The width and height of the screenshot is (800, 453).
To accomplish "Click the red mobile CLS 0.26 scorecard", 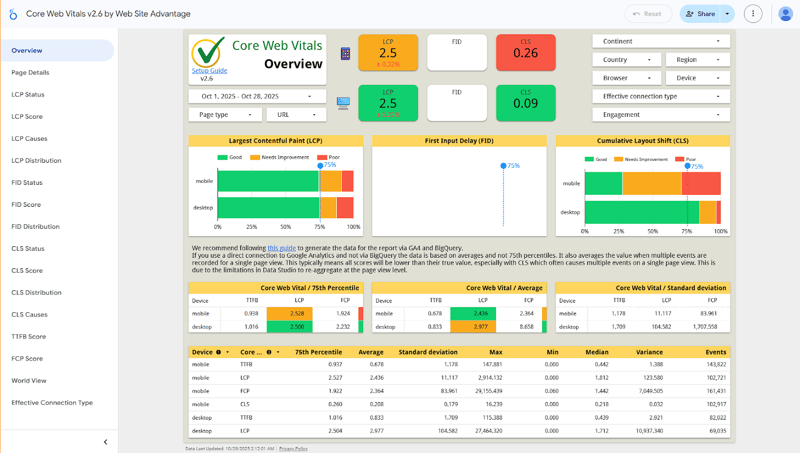I will tap(525, 53).
